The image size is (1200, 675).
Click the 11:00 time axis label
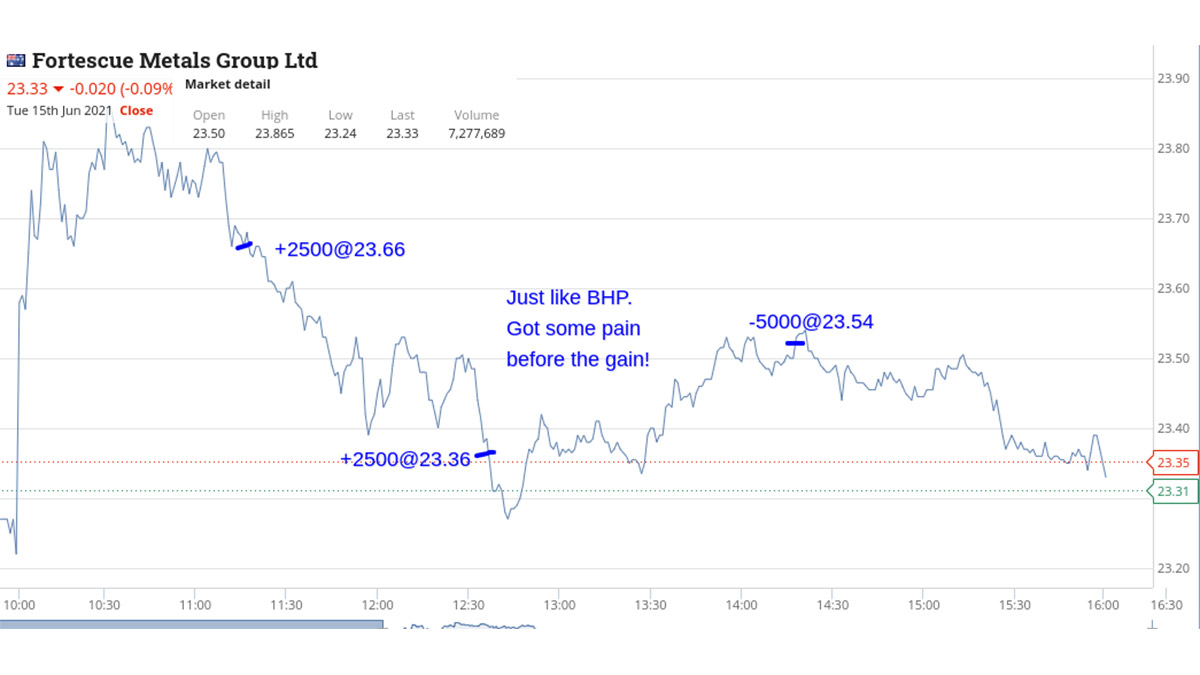pos(195,605)
